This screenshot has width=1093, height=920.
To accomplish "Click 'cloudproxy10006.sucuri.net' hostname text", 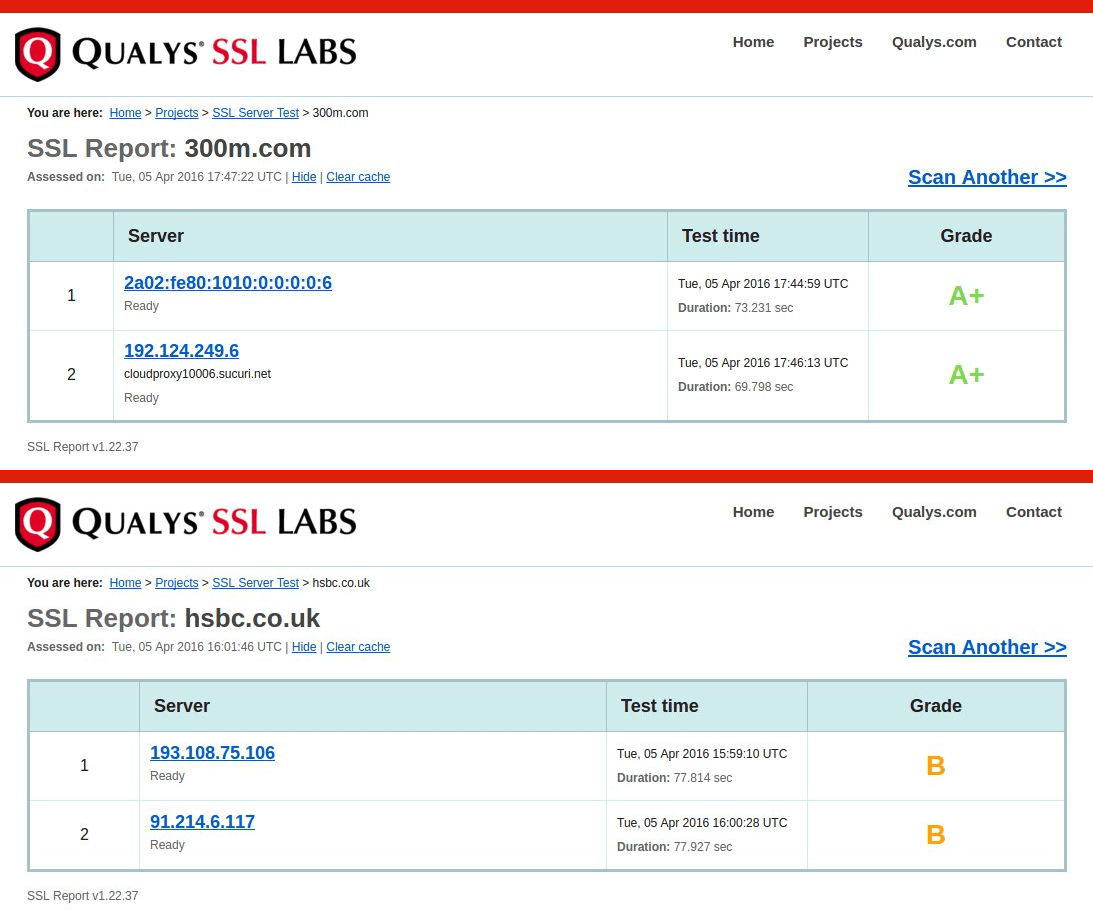I will 197,374.
